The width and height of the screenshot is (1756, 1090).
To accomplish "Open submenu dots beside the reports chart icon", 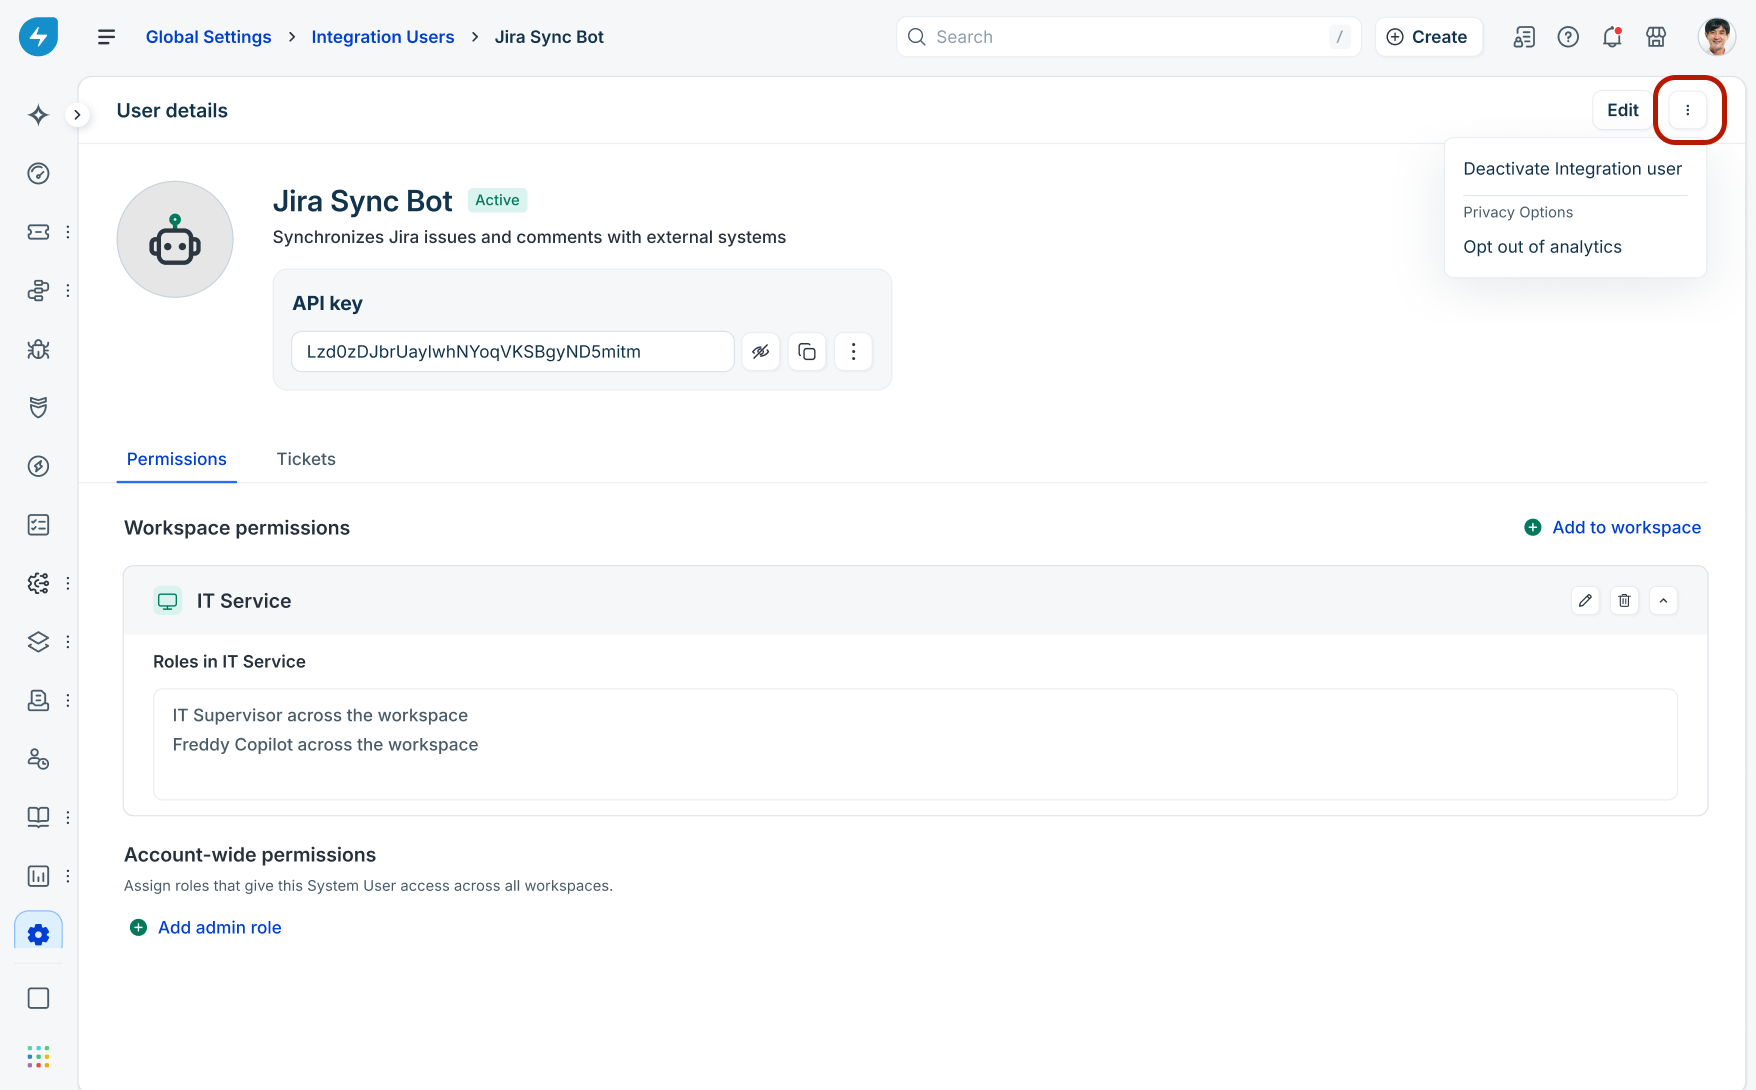I will tap(67, 876).
